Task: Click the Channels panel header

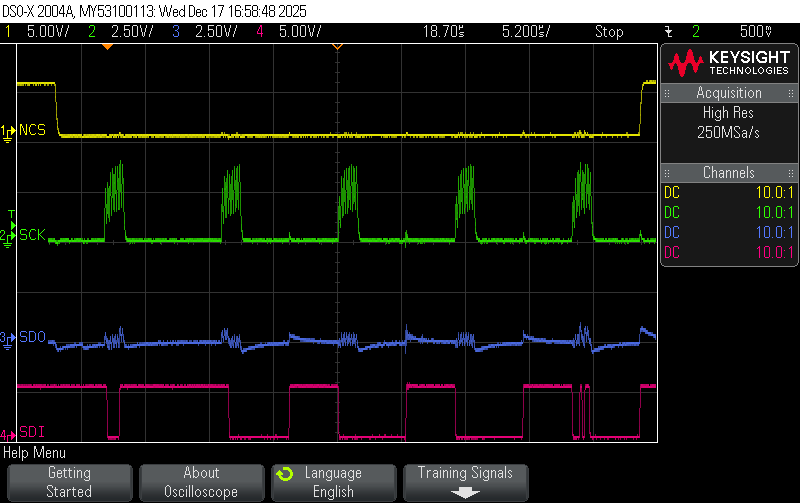Action: pos(729,172)
